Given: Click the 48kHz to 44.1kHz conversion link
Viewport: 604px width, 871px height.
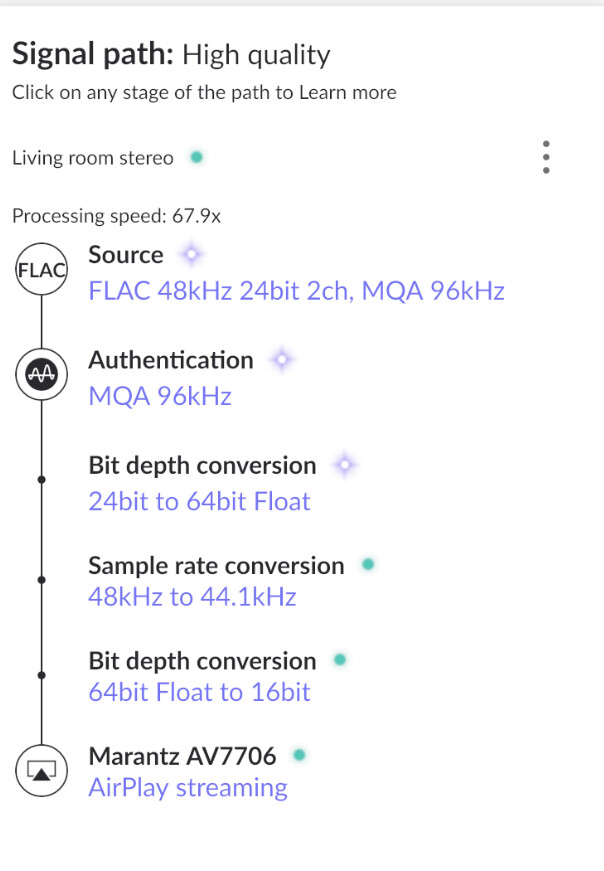Looking at the screenshot, I should [x=192, y=597].
